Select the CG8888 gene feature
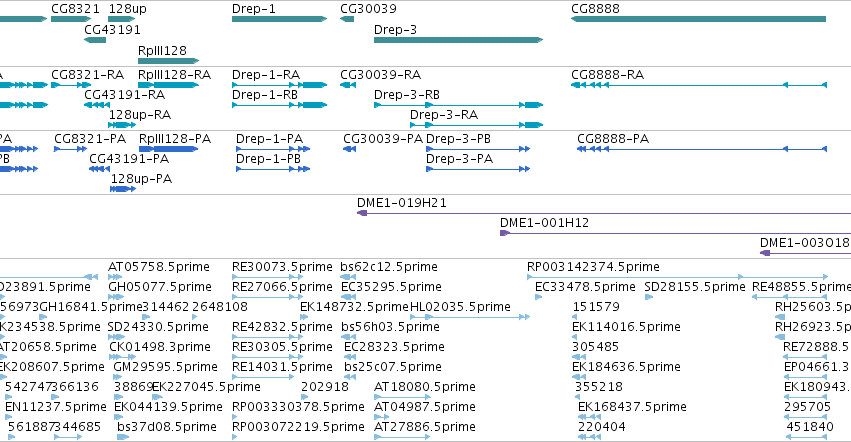 coord(698,19)
